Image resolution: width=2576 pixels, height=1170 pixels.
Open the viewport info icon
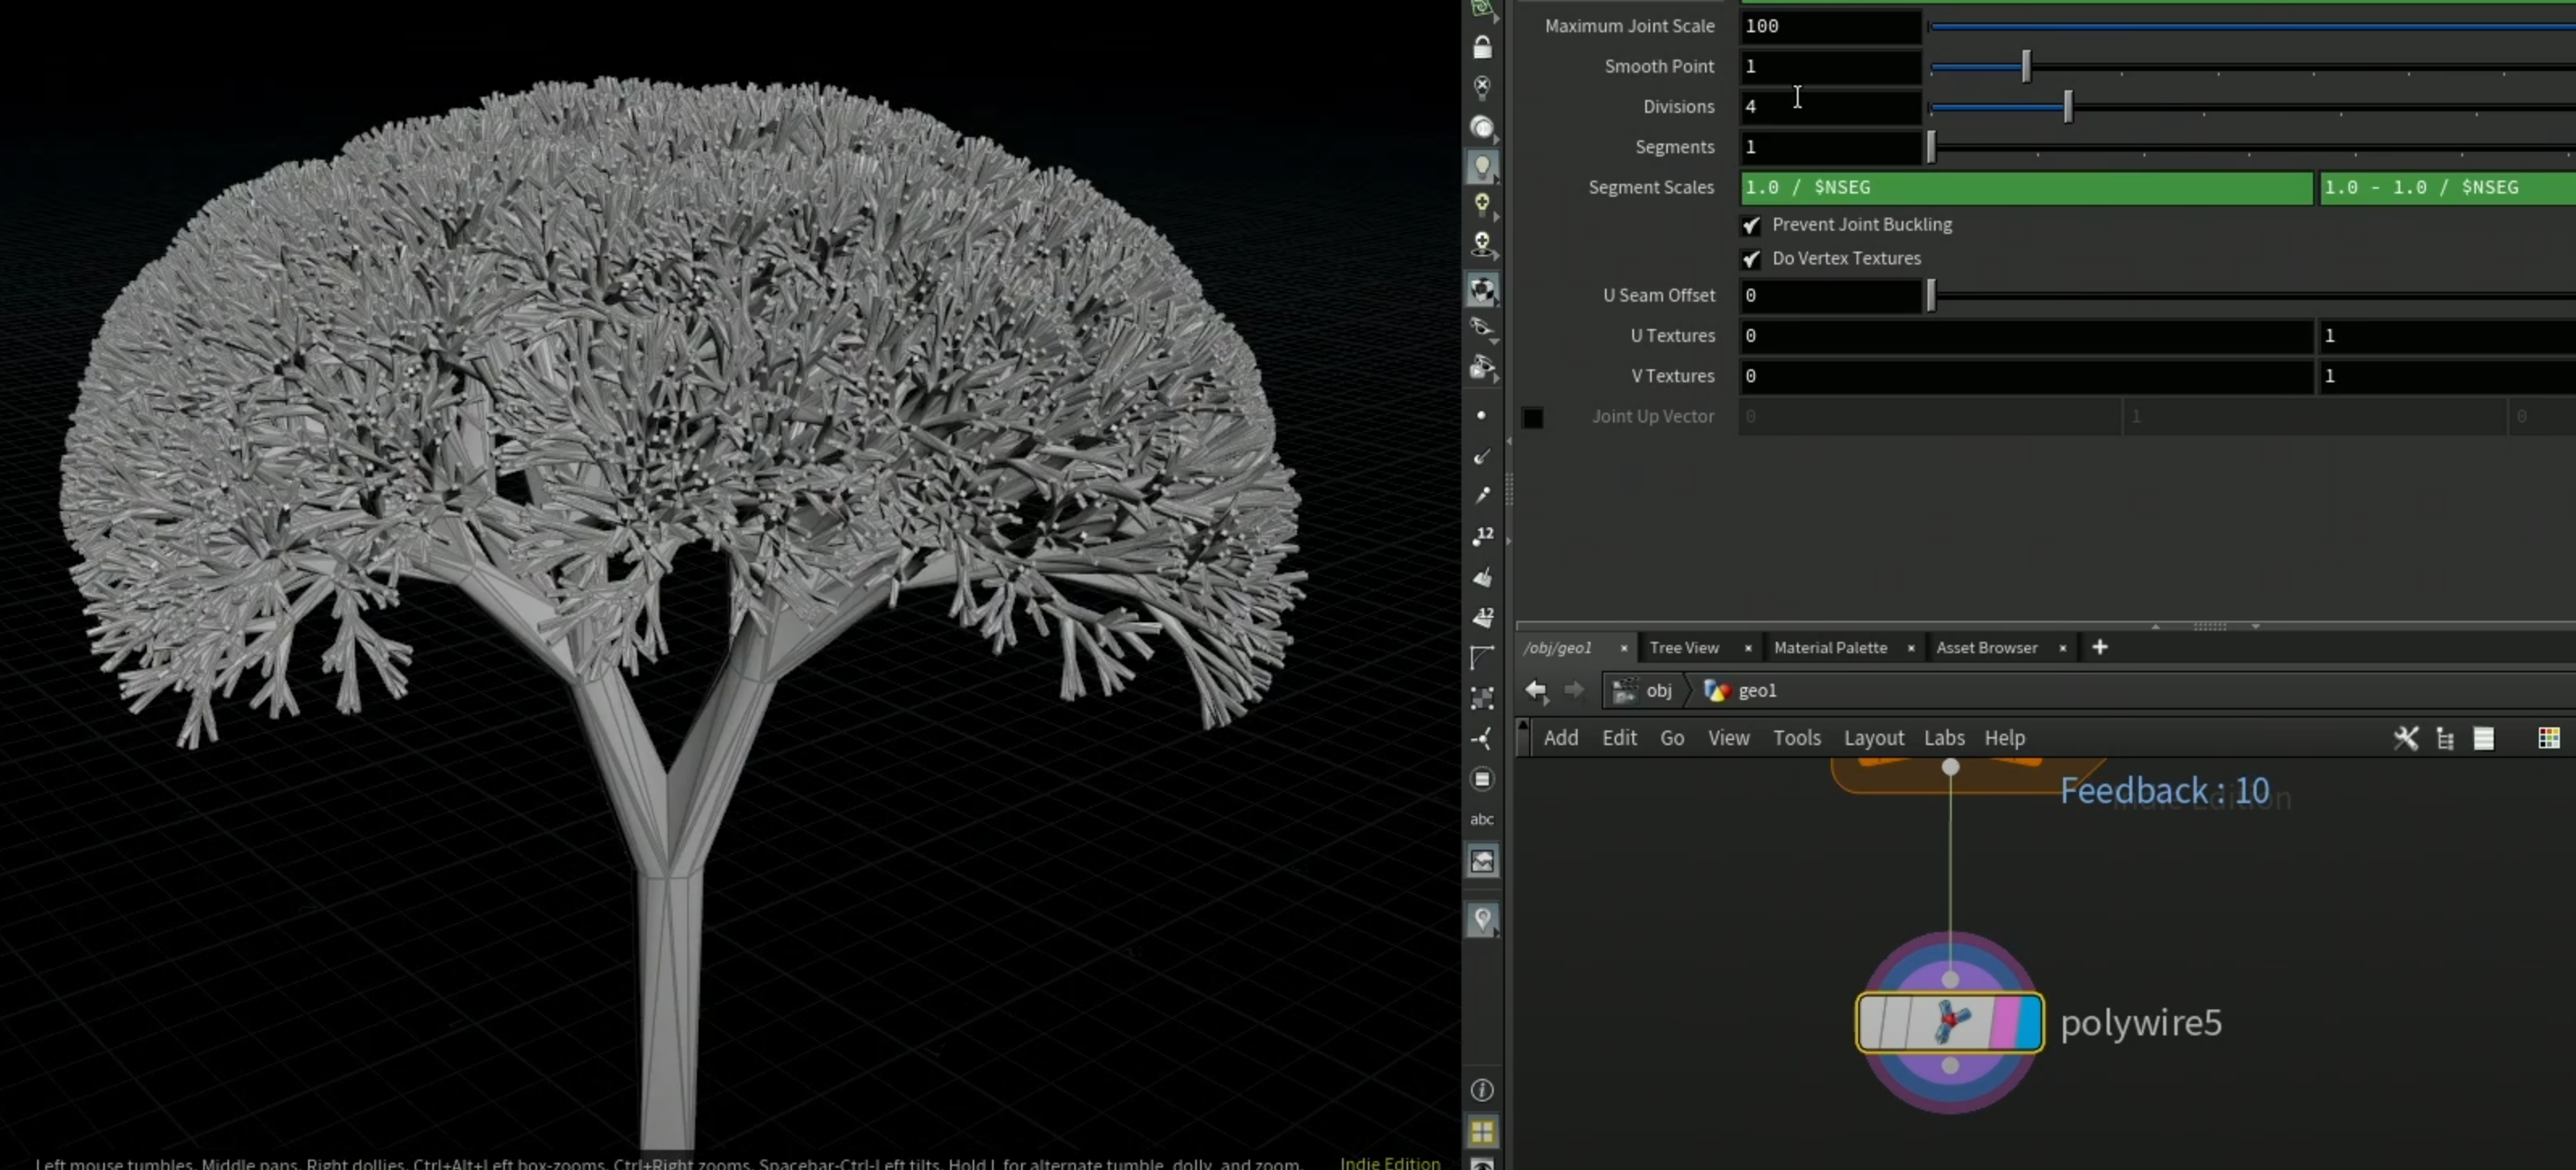1482,1090
